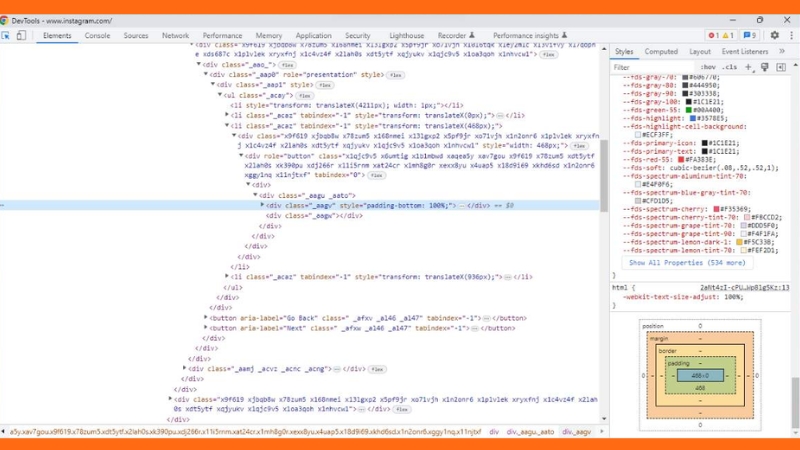Click the flex badge beside _aap1 div
This screenshot has height=450, width=800.
coord(324,85)
